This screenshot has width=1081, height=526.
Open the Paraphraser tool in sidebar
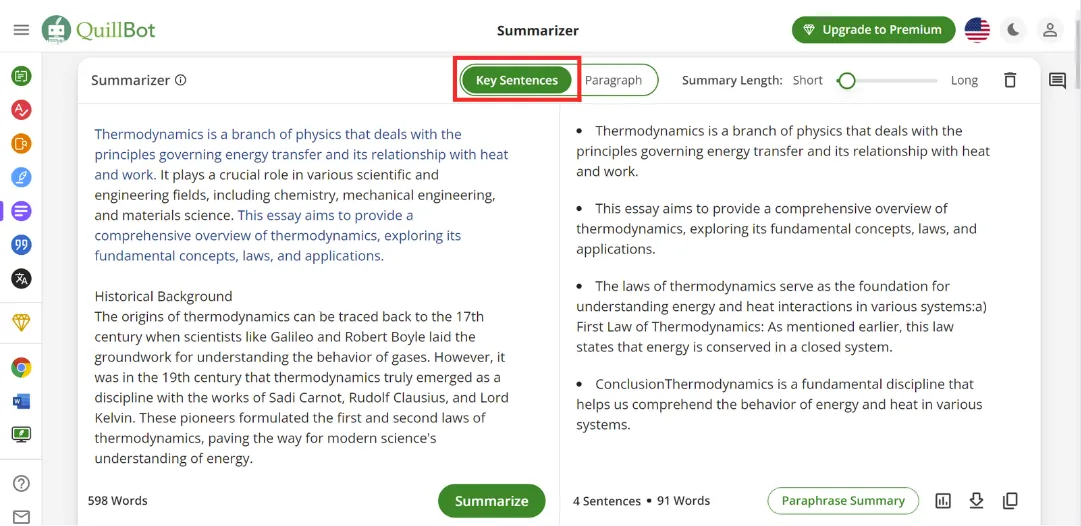(21, 76)
